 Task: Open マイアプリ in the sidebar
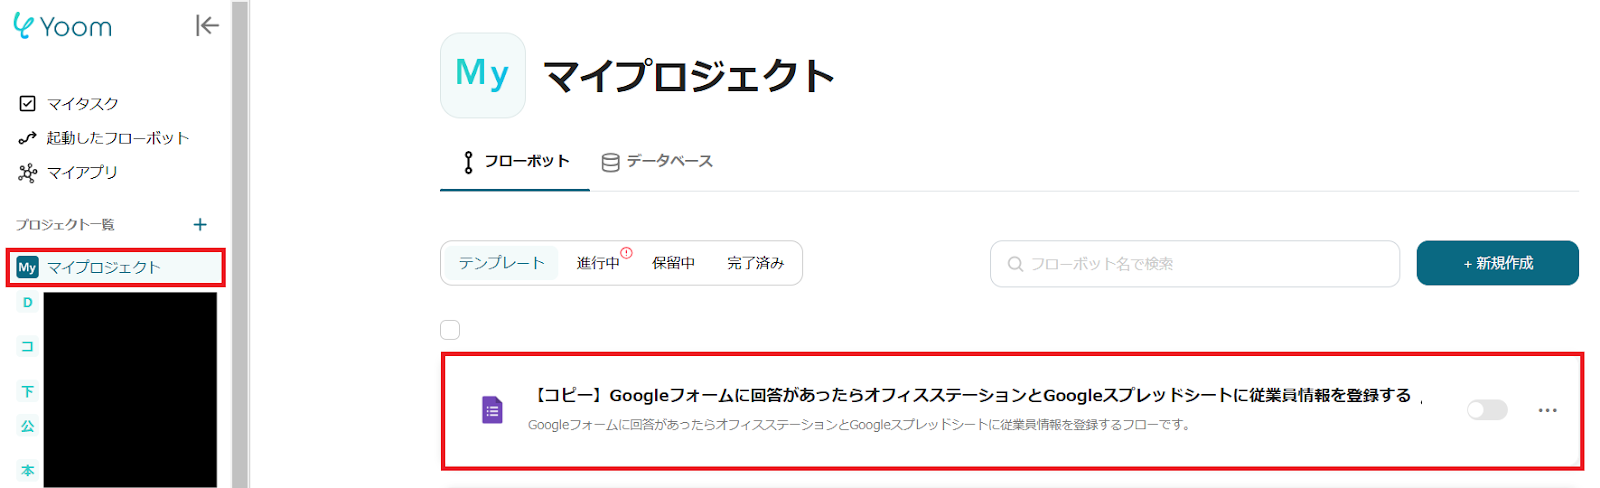point(82,172)
